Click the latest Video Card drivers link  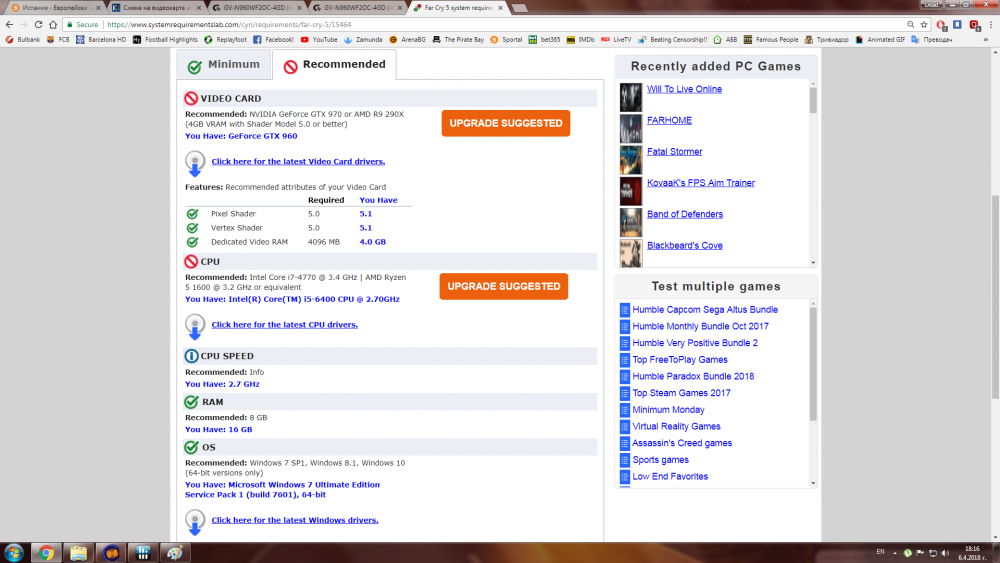click(298, 161)
